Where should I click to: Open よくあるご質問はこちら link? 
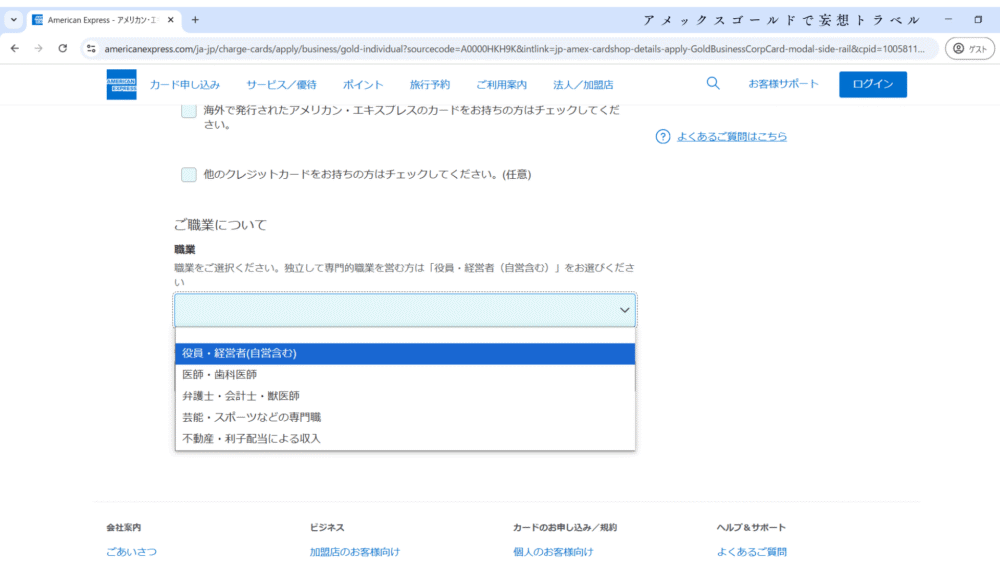732,136
